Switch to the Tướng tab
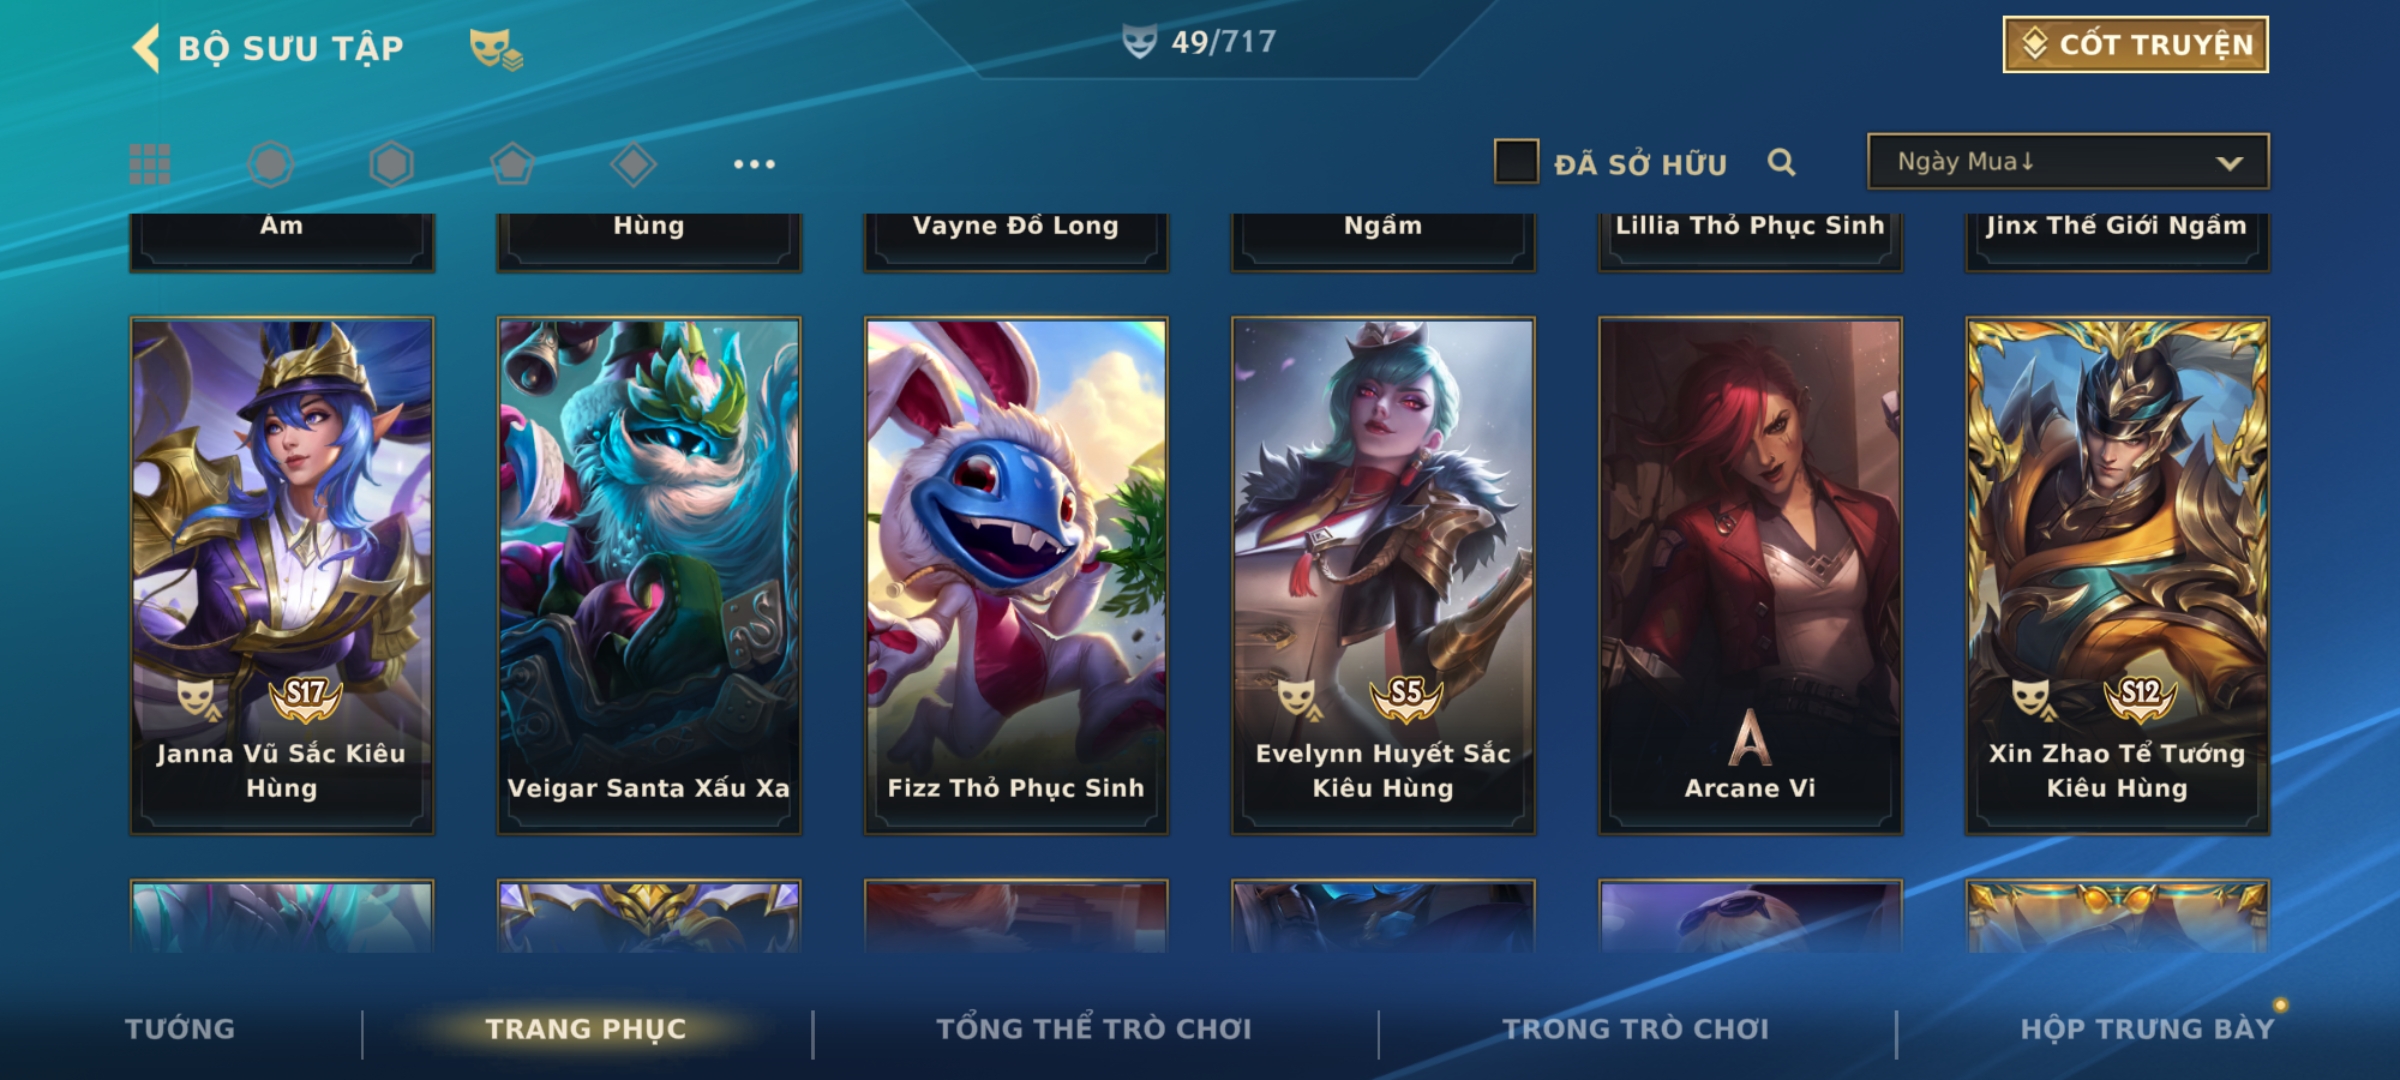This screenshot has width=2400, height=1080. pyautogui.click(x=180, y=1029)
